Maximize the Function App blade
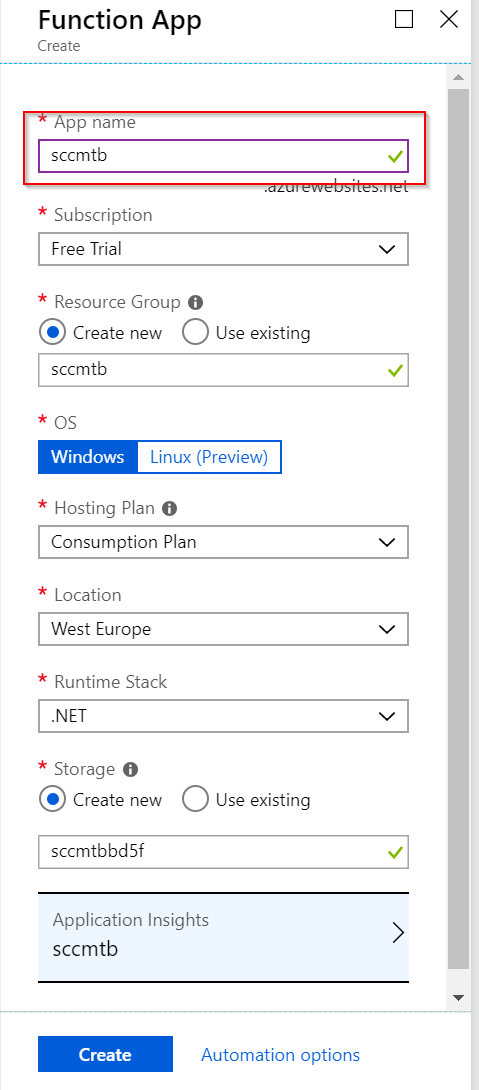The height and width of the screenshot is (1090, 479). click(x=404, y=19)
